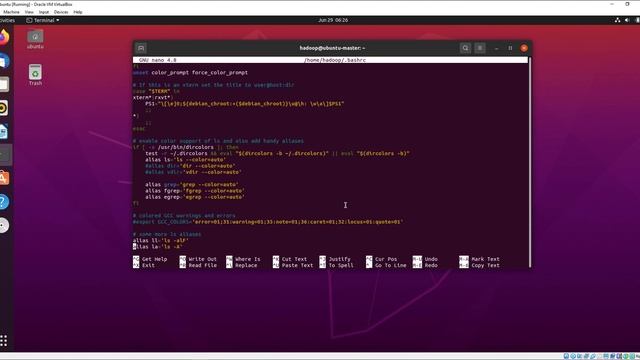Minimize the VirtualBox host window
Screen dimensions: 640x360
612,4
